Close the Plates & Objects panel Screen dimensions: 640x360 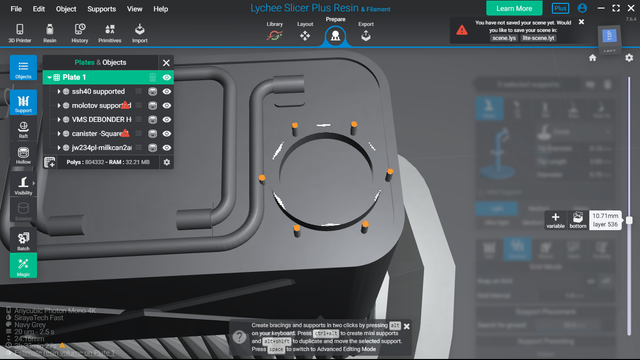point(166,62)
